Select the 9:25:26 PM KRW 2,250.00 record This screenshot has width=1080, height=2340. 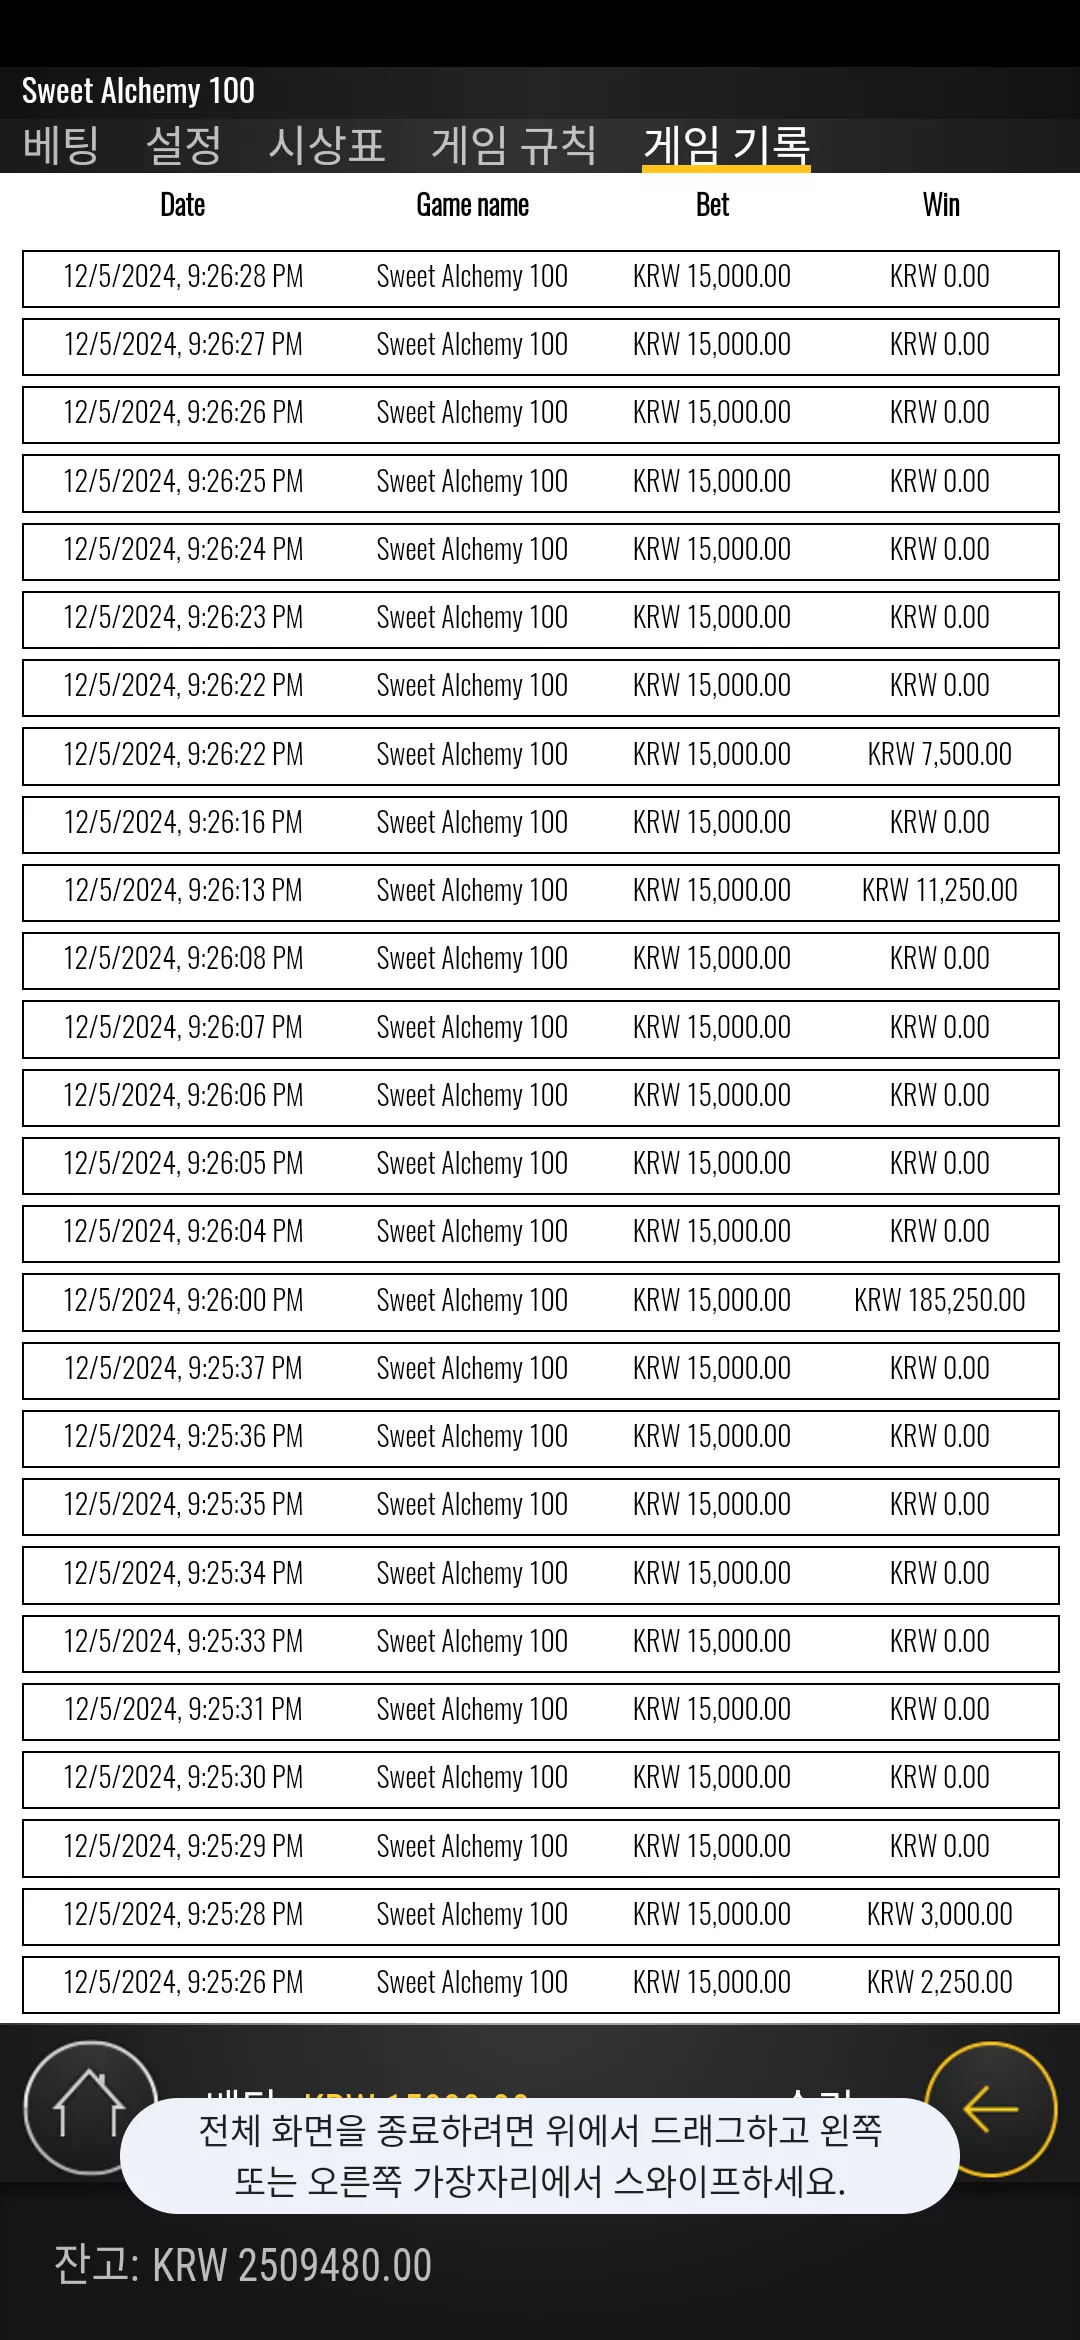(x=541, y=1984)
